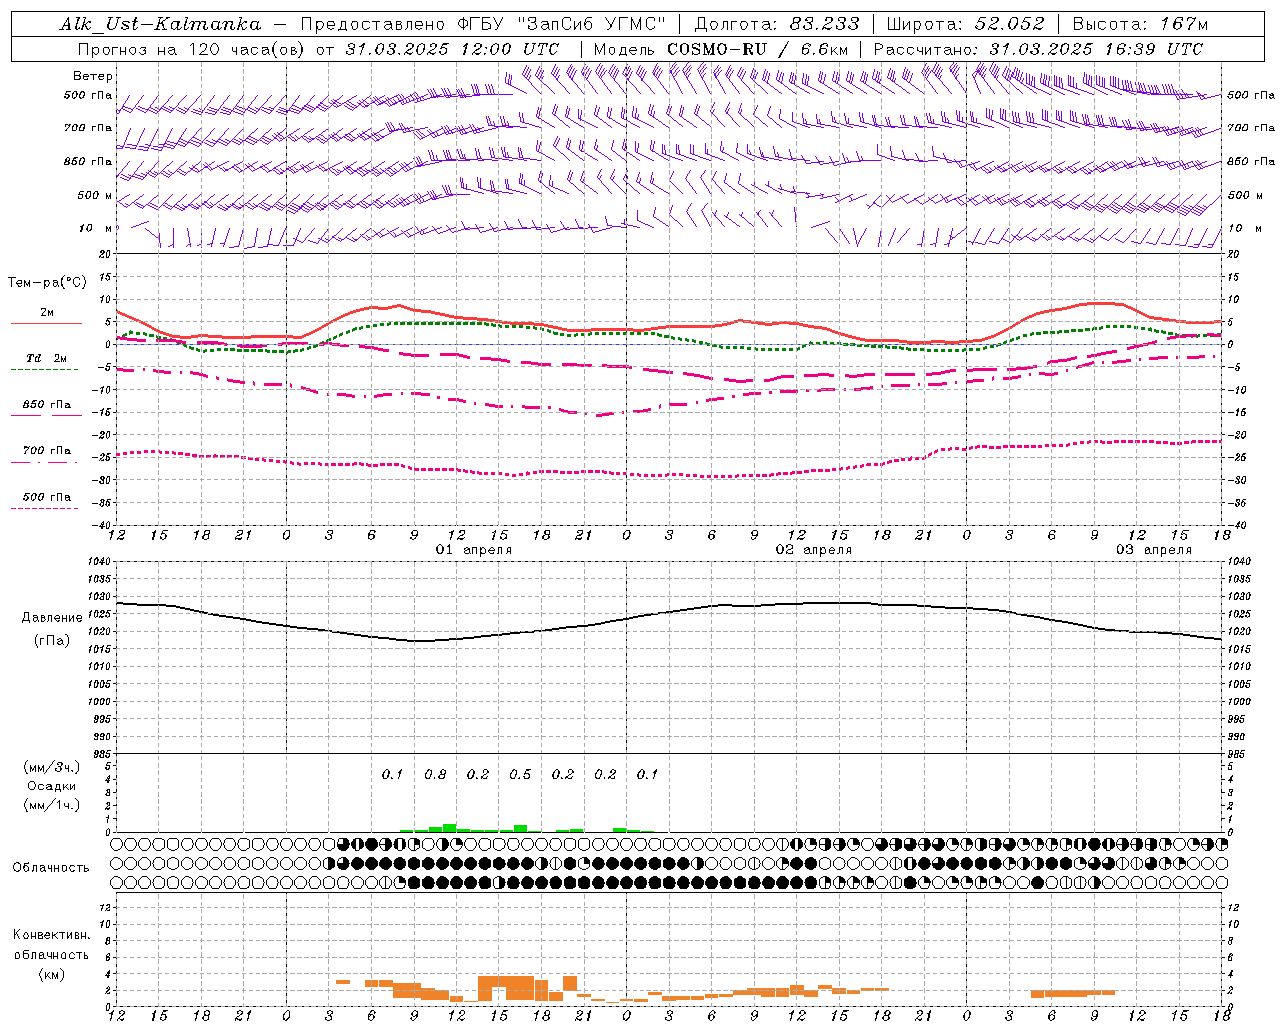Click the elevation text Высота: 167м

pyautogui.click(x=1139, y=24)
